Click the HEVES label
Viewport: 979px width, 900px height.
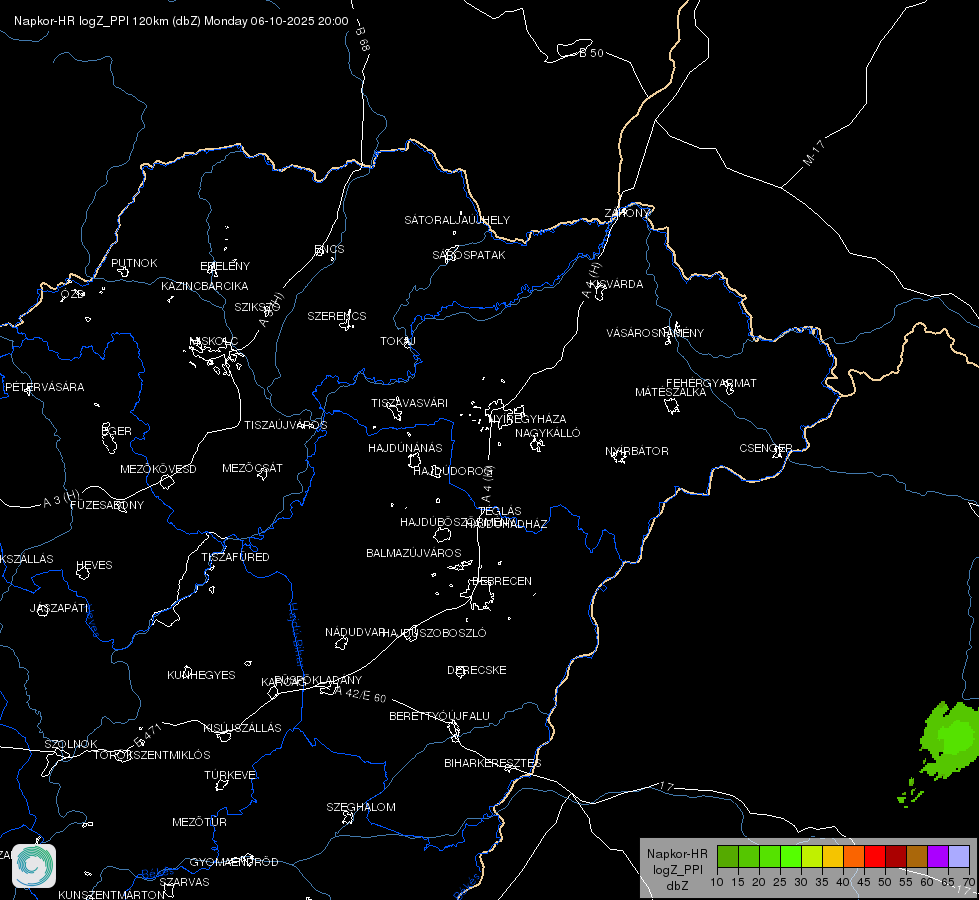(x=94, y=565)
